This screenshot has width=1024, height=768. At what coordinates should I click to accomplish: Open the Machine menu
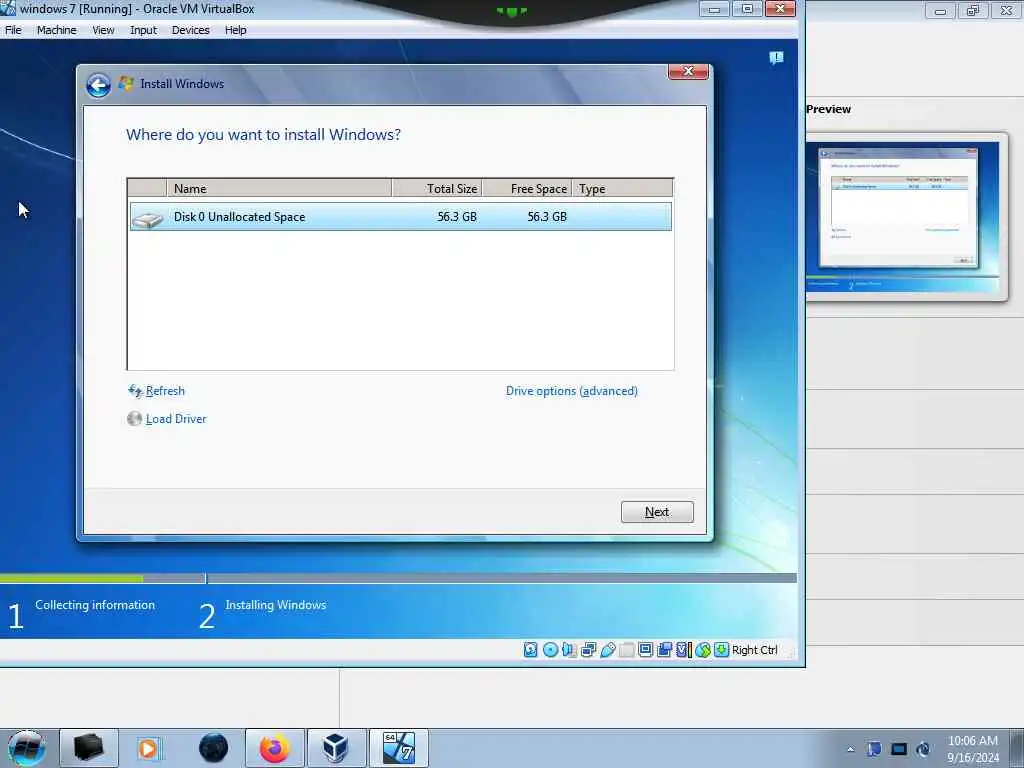[x=56, y=30]
